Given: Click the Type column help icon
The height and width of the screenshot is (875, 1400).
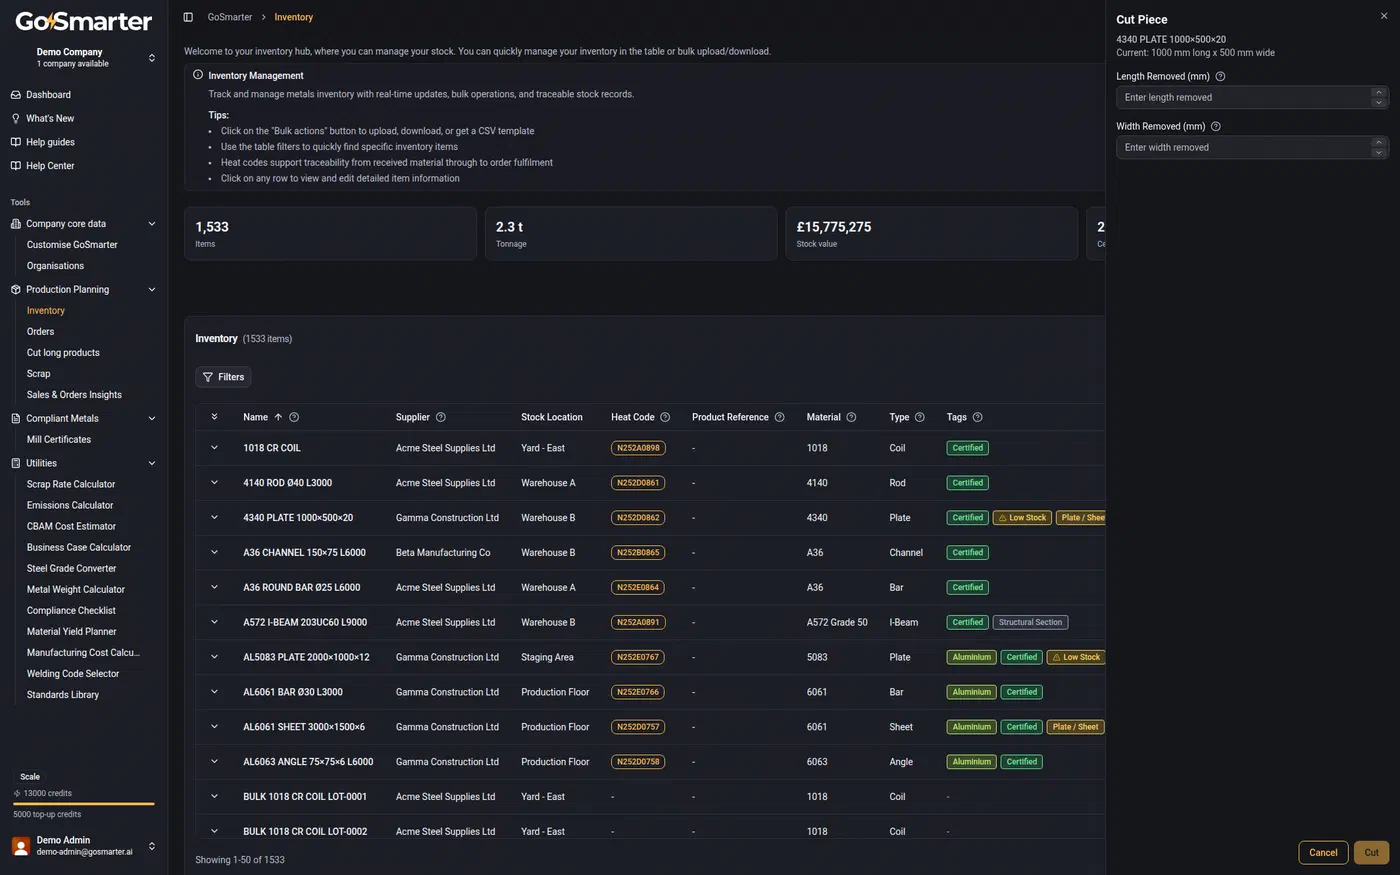Looking at the screenshot, I should coord(920,417).
